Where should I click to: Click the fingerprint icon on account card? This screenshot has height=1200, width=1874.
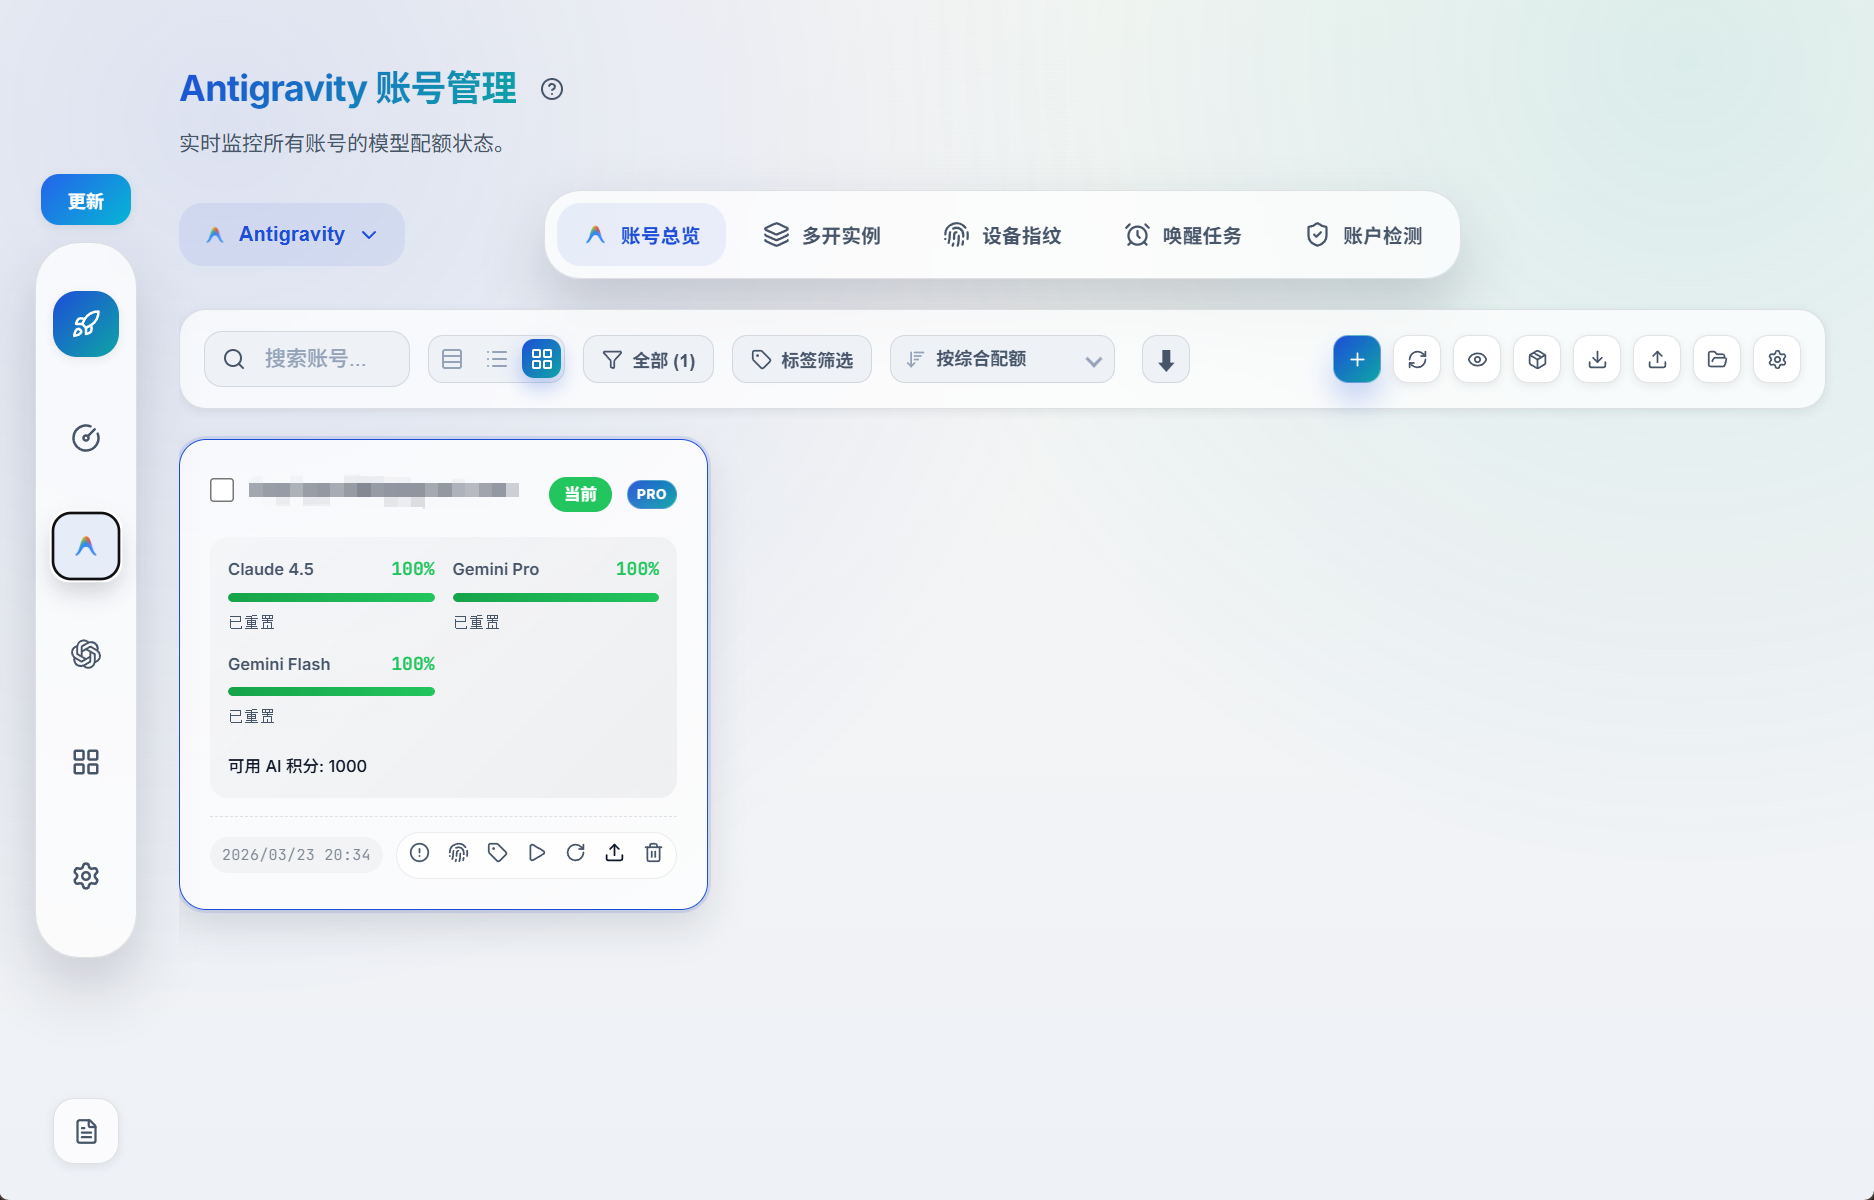[x=458, y=853]
